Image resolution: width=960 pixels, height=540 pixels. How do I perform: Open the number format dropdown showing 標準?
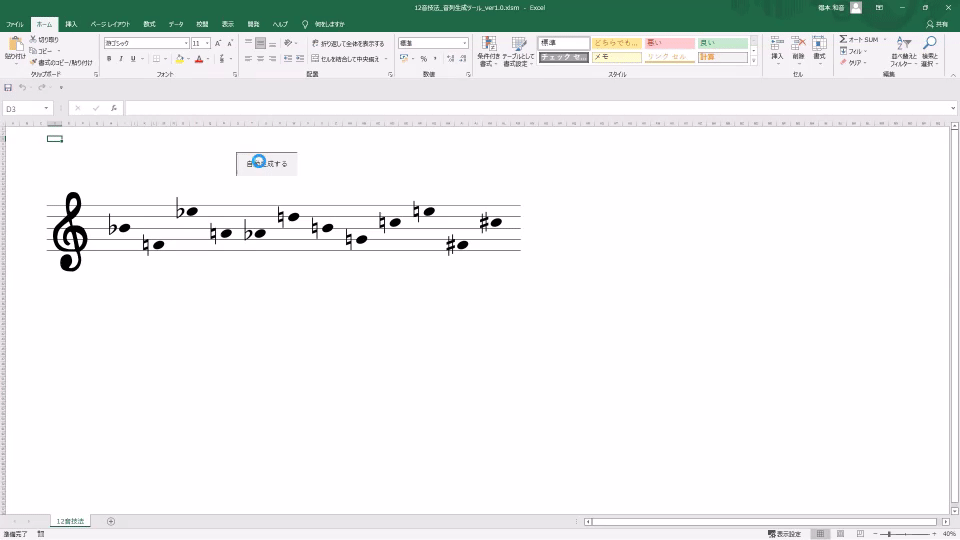point(464,44)
